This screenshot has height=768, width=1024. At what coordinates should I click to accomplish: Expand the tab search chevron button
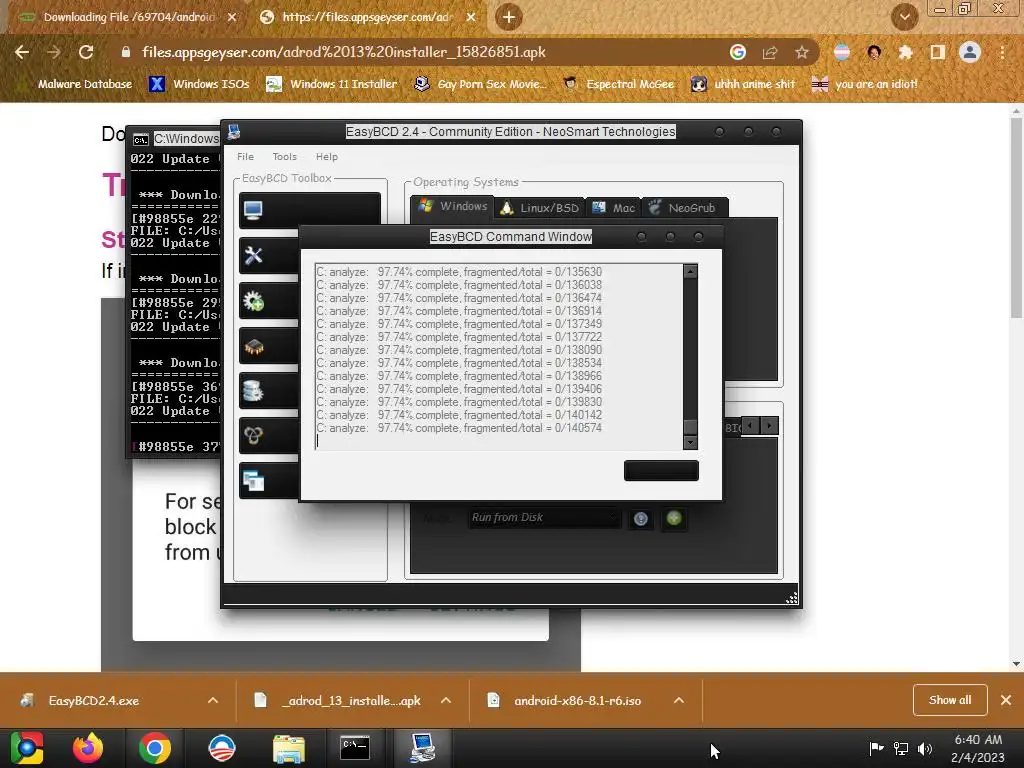point(904,17)
